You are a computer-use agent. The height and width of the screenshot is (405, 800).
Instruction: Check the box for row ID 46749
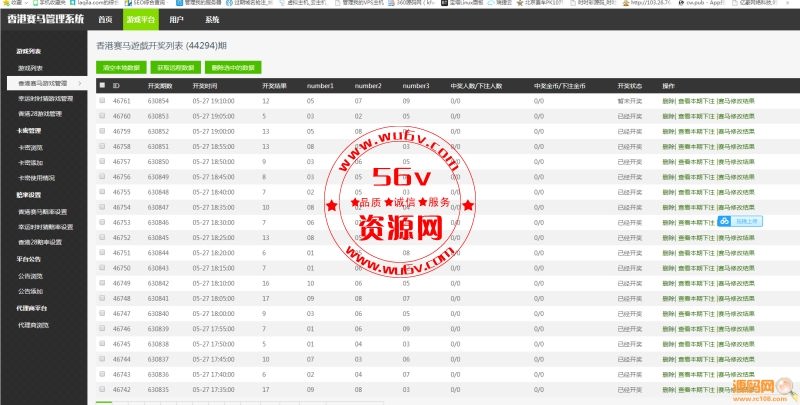tap(102, 283)
